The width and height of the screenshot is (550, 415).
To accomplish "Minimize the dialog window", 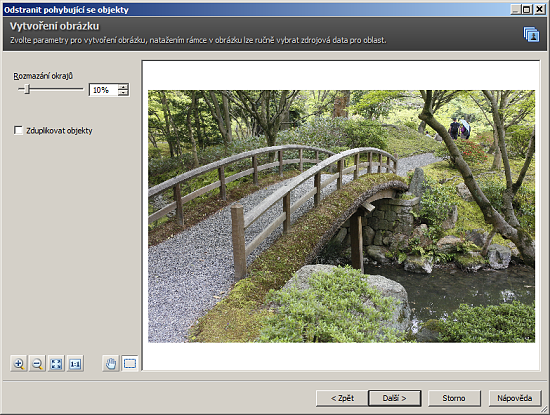I will click(x=515, y=9).
